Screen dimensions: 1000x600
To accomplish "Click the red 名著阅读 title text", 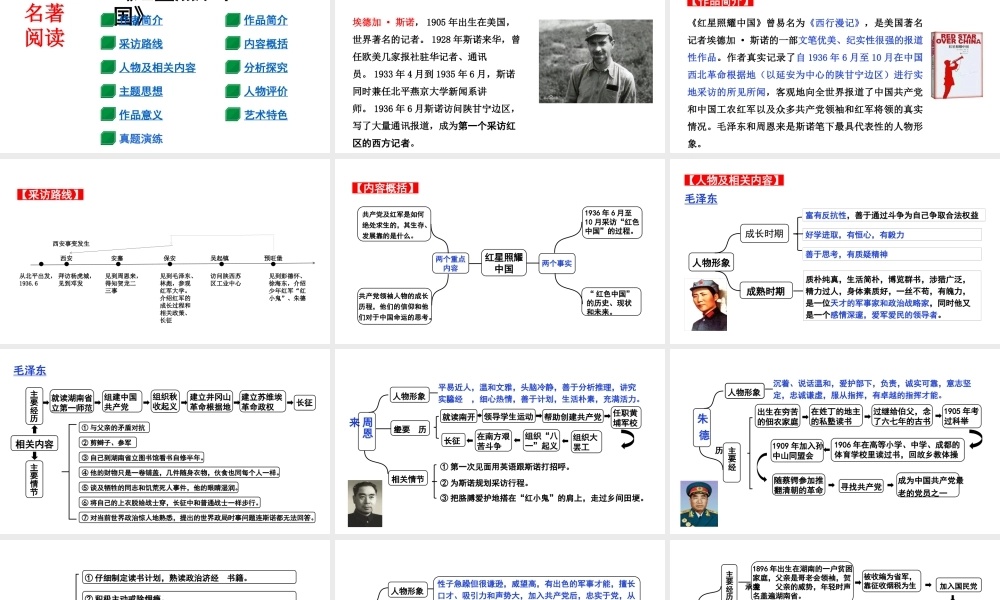I will point(45,24).
